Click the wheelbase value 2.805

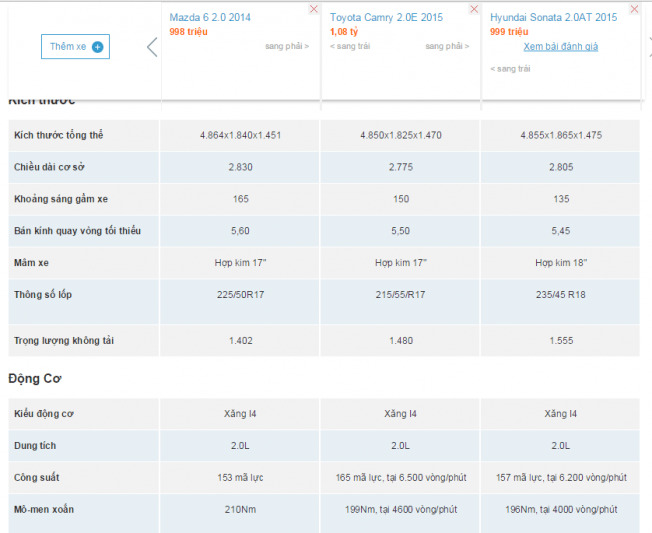pyautogui.click(x=561, y=167)
